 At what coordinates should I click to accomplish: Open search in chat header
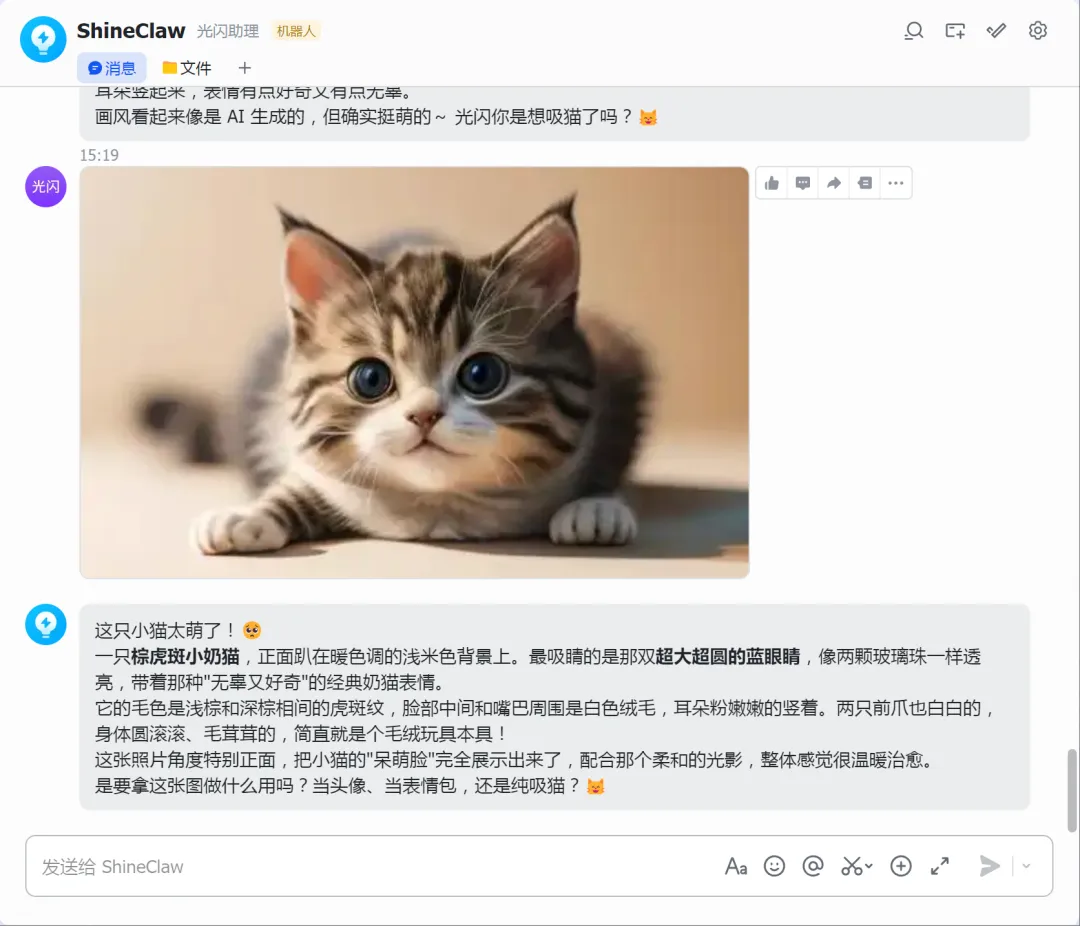913,30
